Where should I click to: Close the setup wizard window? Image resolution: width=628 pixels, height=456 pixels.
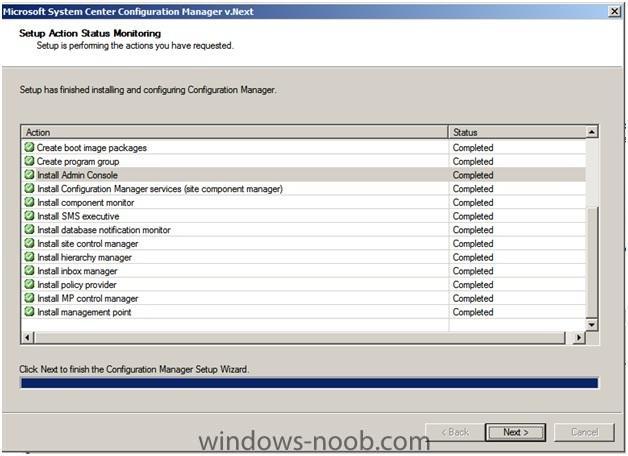click(x=614, y=11)
